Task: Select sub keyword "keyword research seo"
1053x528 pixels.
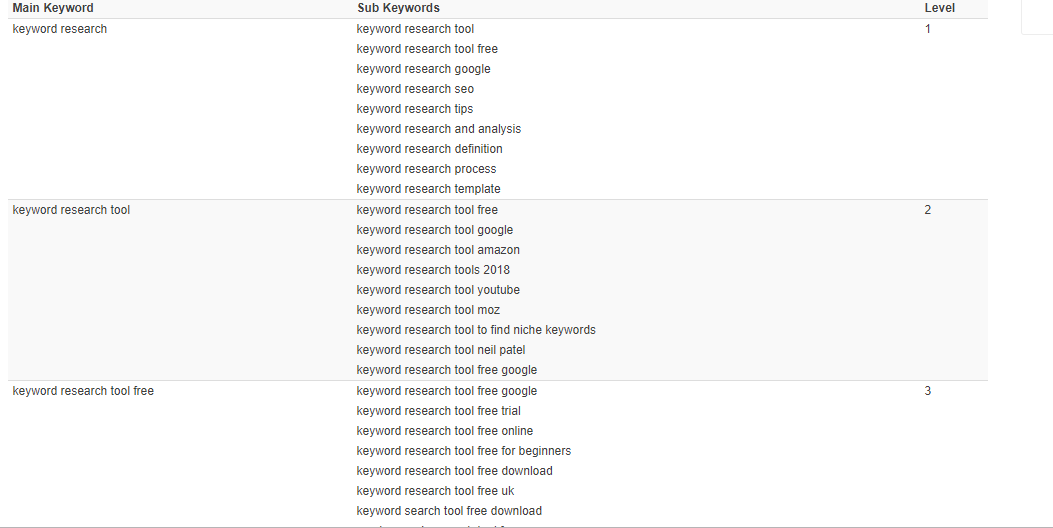Action: click(415, 89)
